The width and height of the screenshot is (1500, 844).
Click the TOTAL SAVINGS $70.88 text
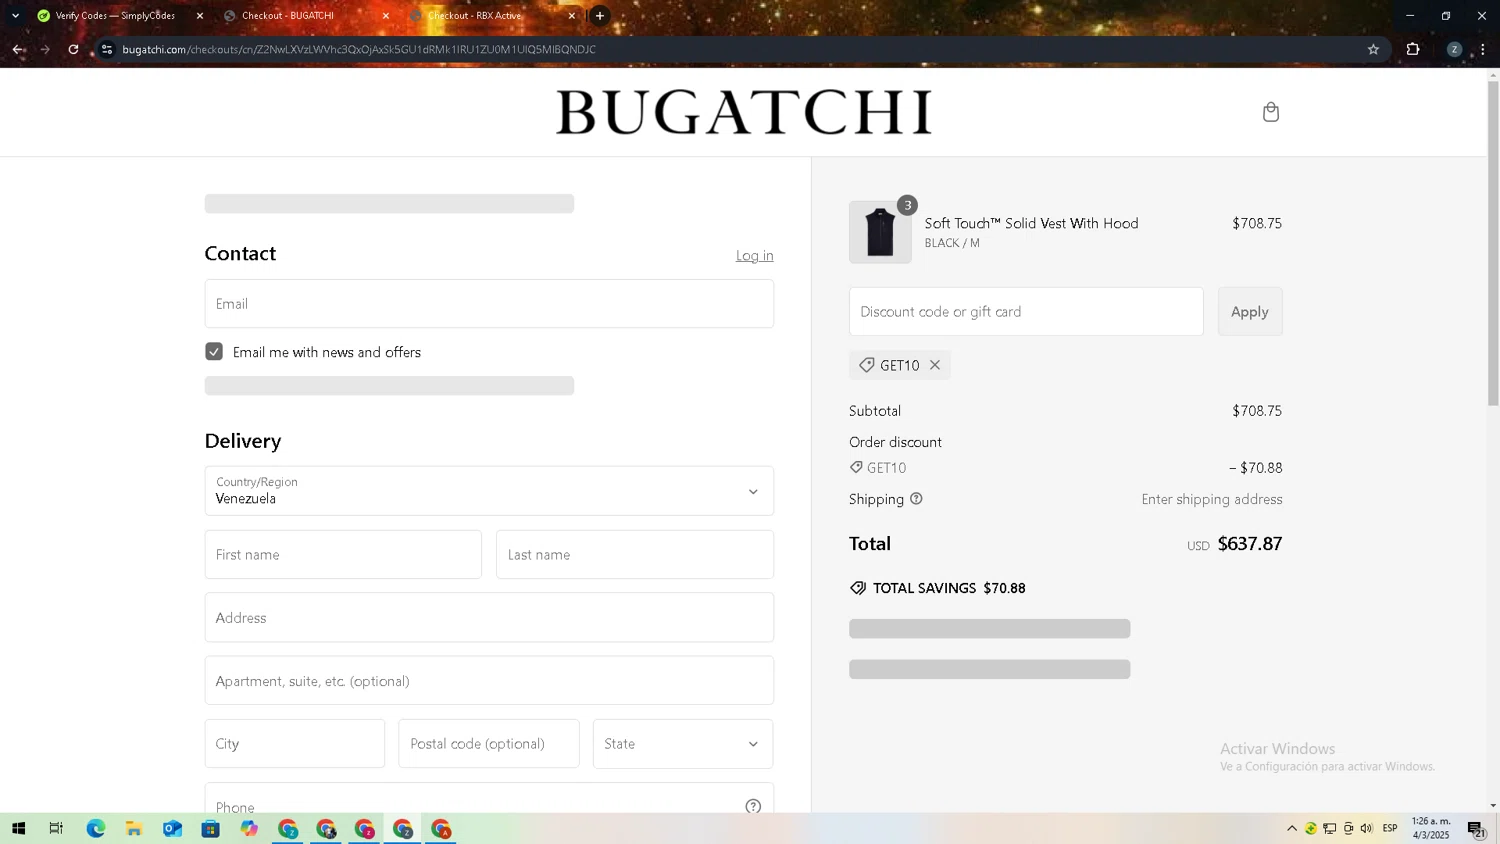pos(949,588)
